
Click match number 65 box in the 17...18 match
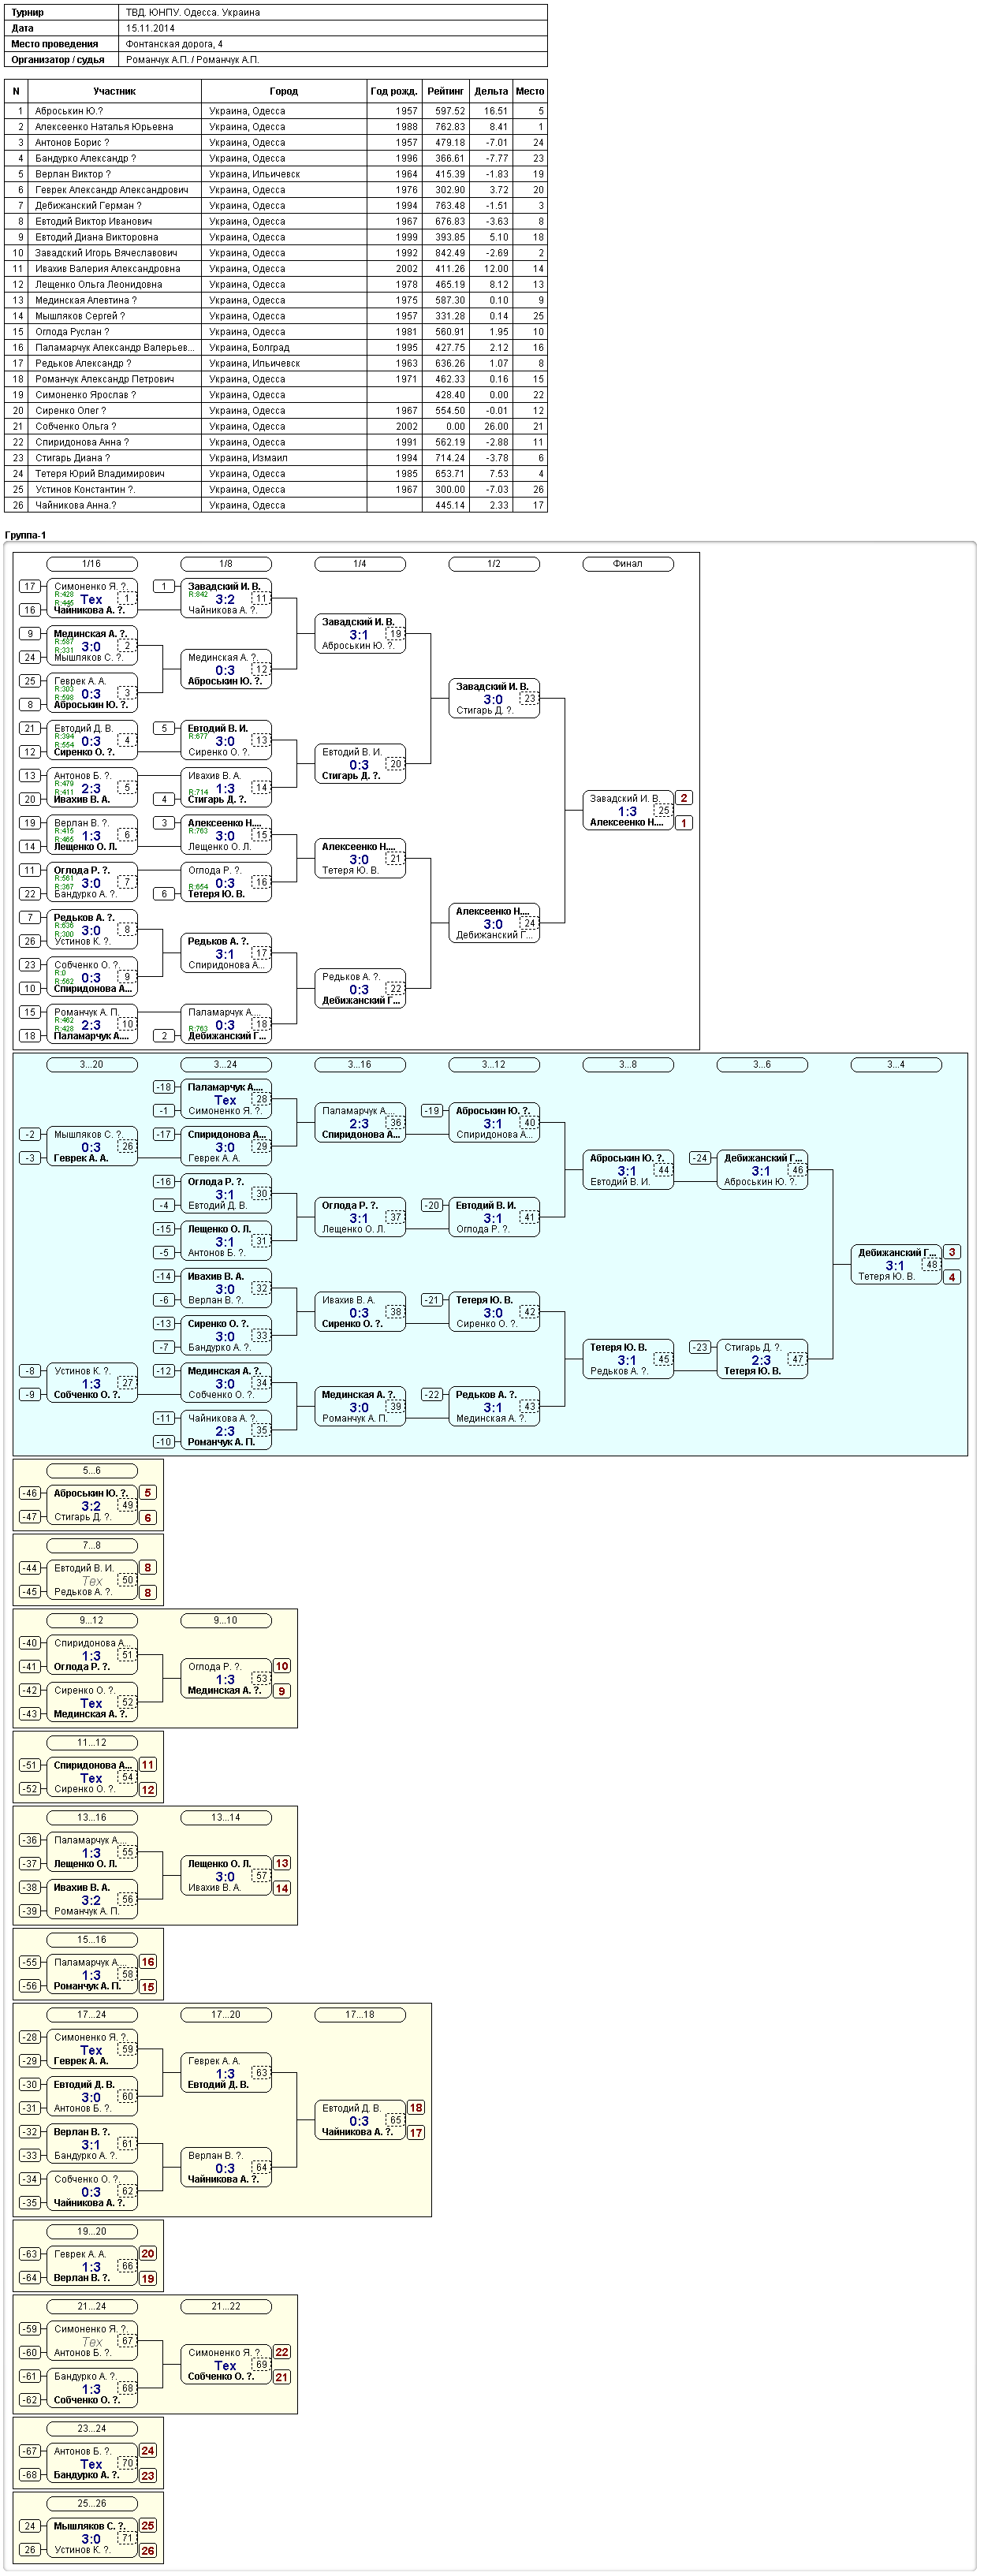point(396,2120)
